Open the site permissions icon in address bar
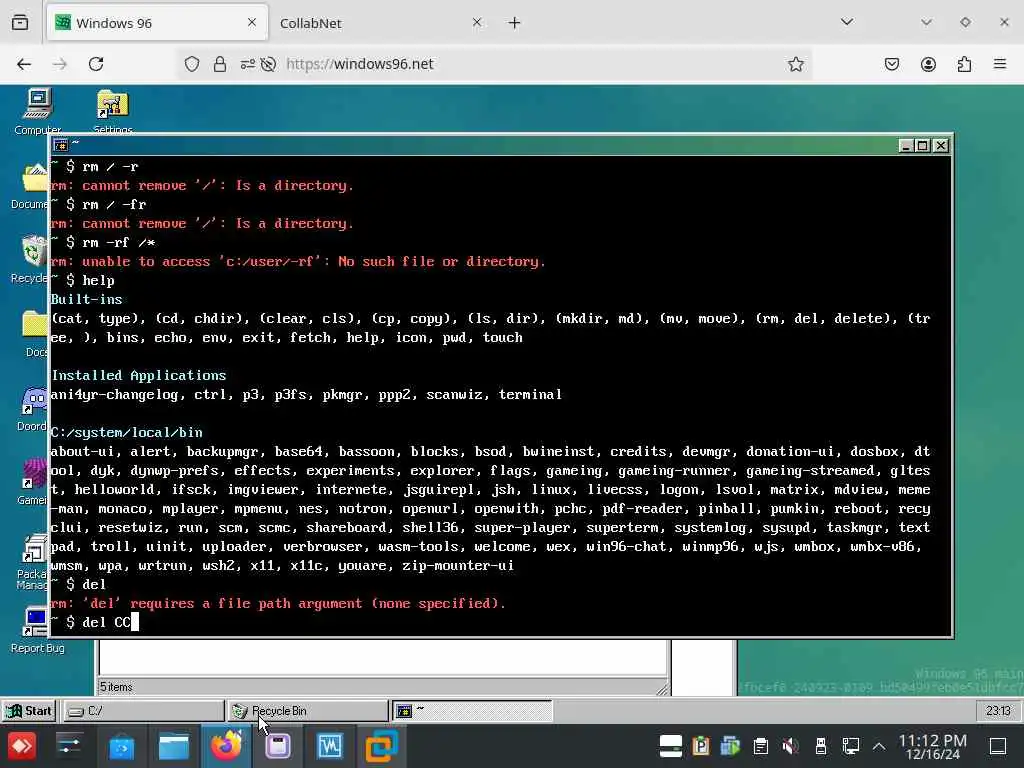Image resolution: width=1024 pixels, height=768 pixels. 248,64
